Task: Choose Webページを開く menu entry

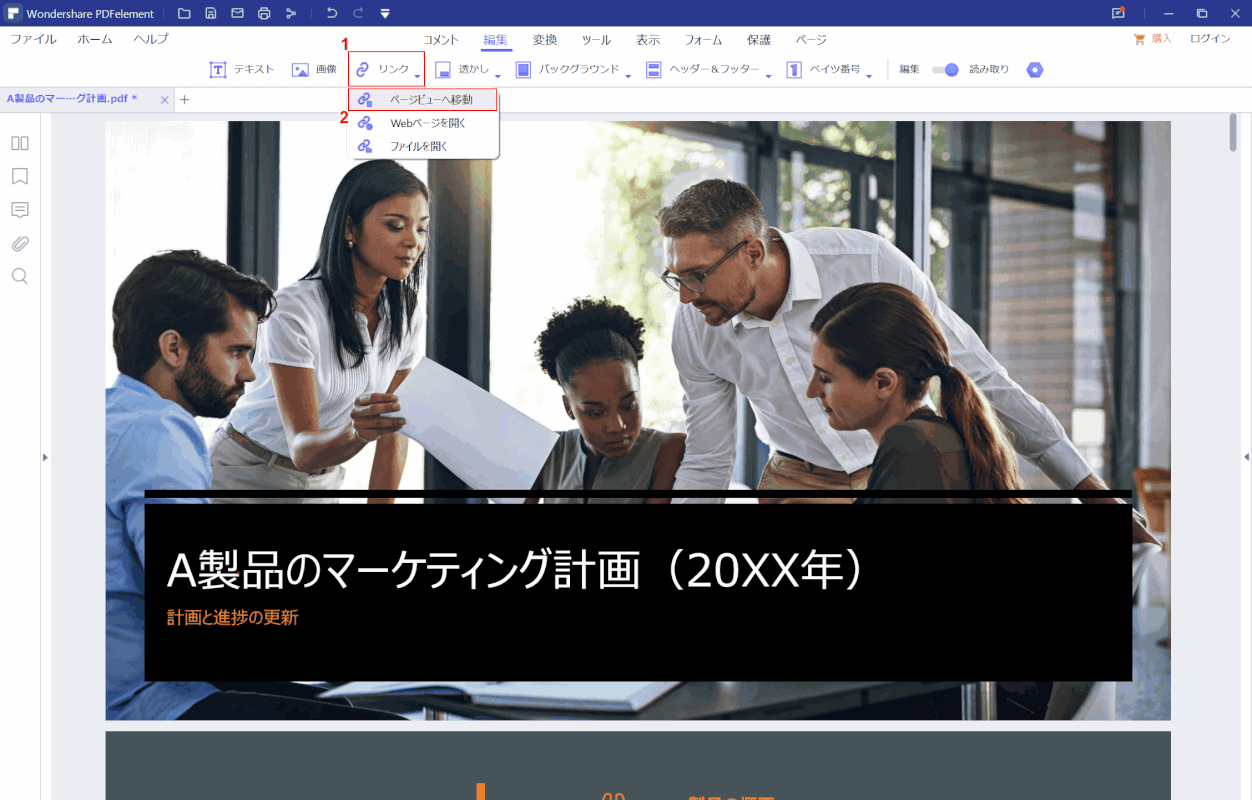Action: click(428, 123)
